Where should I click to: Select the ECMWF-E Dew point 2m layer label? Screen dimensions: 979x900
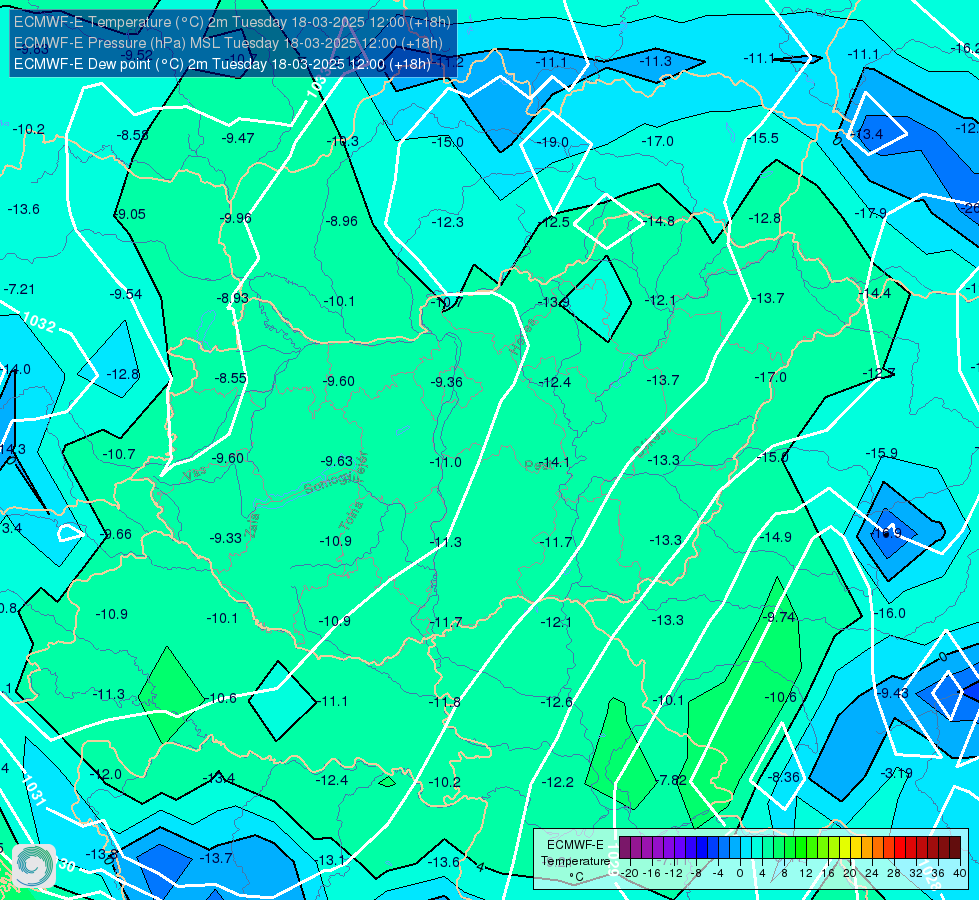[x=222, y=64]
